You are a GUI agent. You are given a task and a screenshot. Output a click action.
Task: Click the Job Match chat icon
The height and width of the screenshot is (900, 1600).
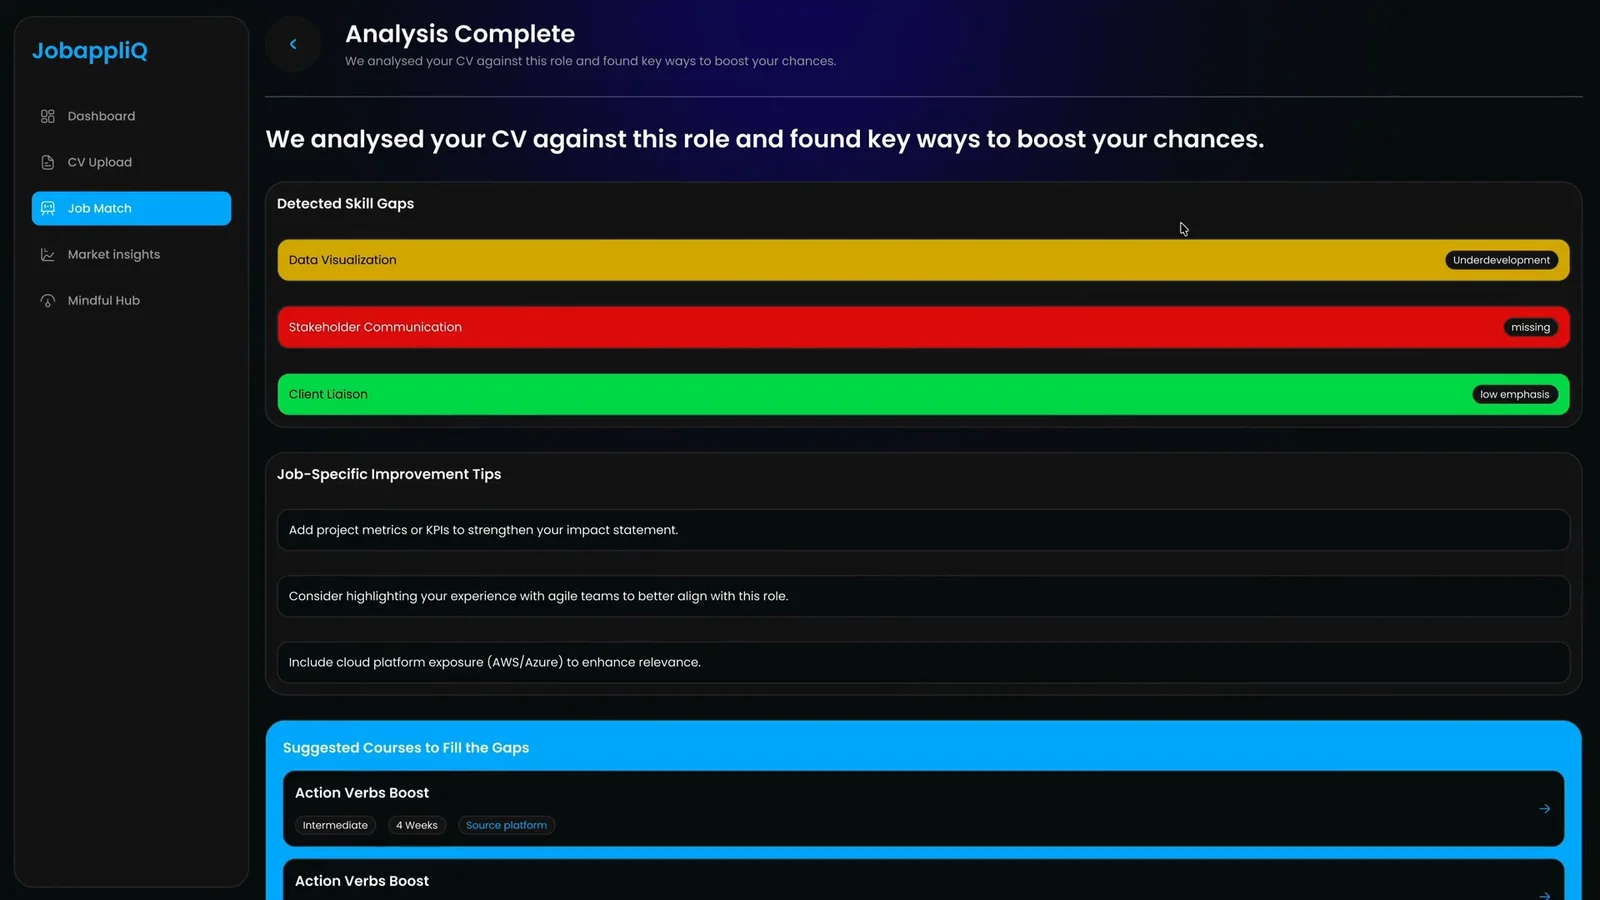click(x=47, y=208)
